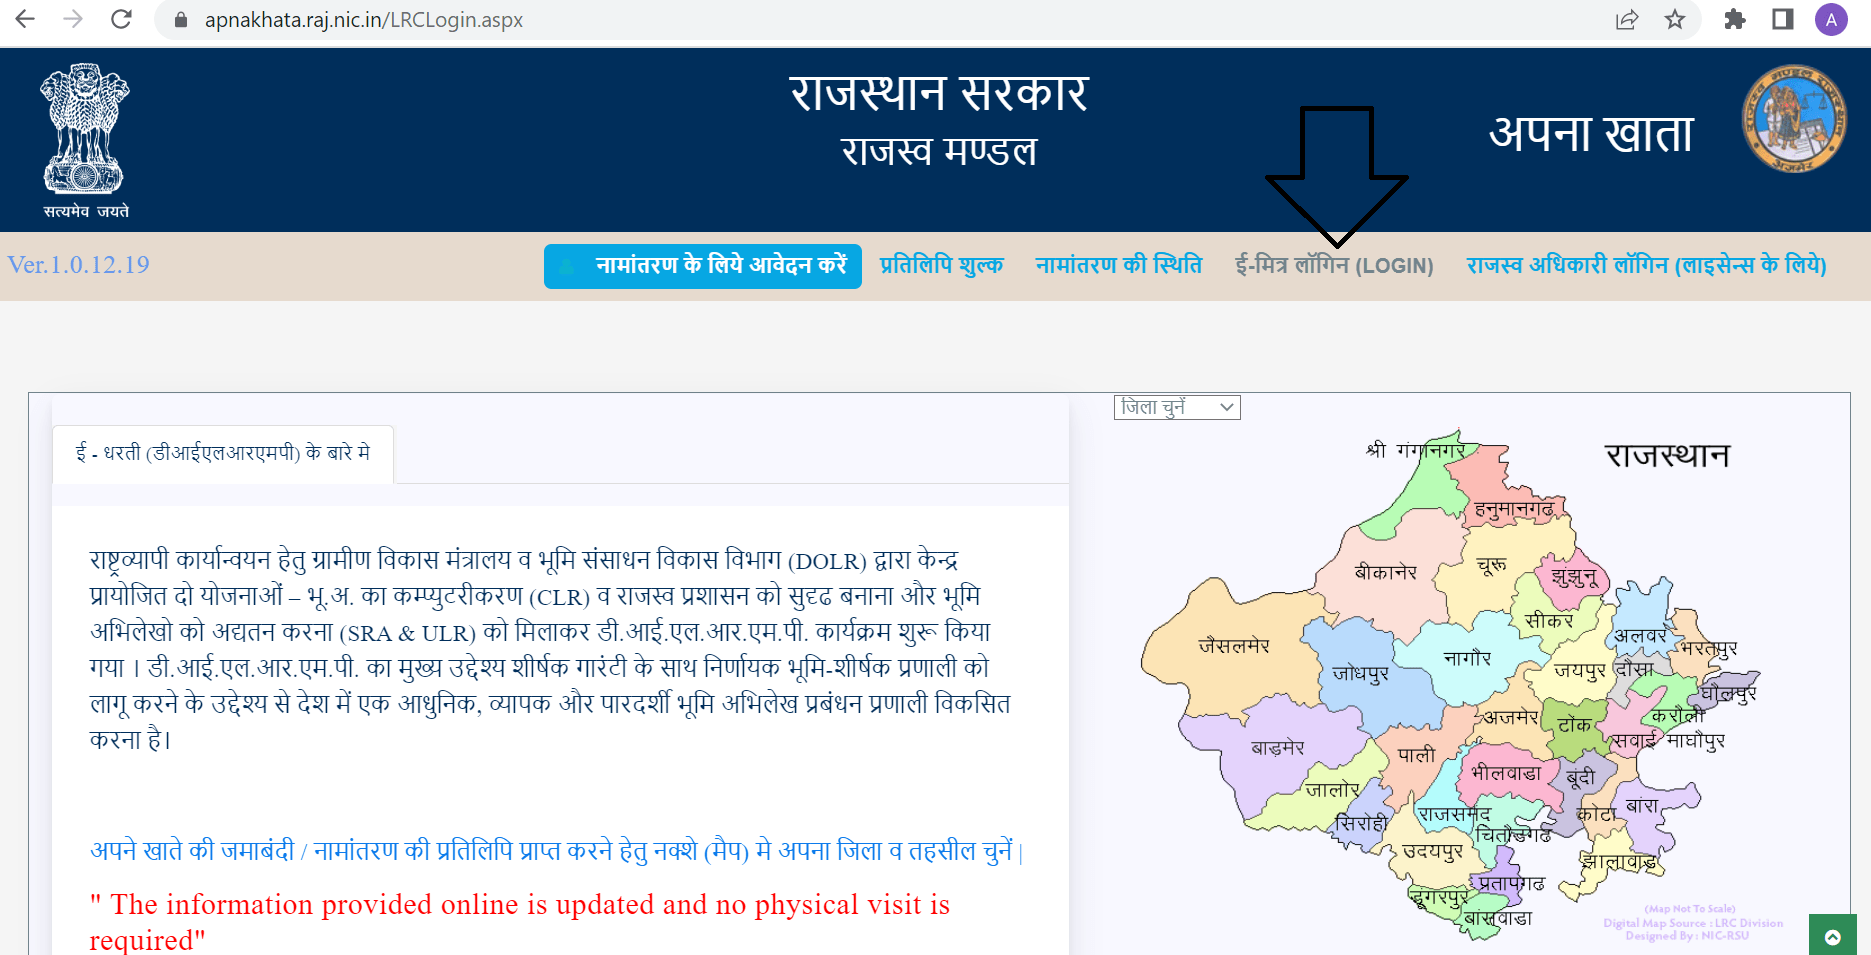Navigate back using the browser arrow

[x=24, y=19]
